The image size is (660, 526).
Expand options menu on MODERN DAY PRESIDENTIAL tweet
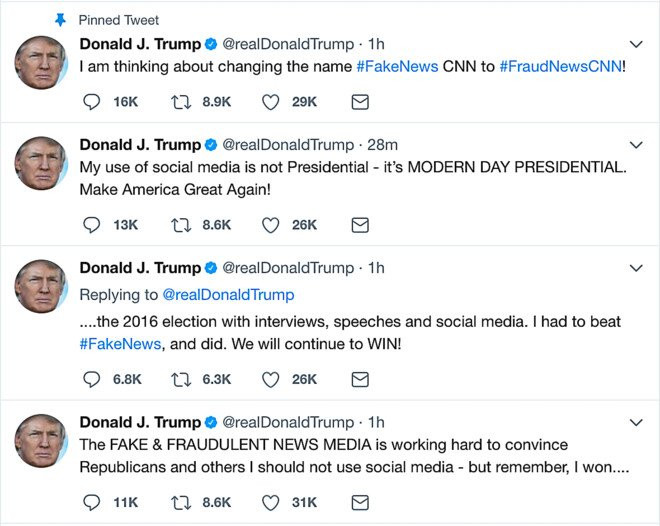point(636,145)
